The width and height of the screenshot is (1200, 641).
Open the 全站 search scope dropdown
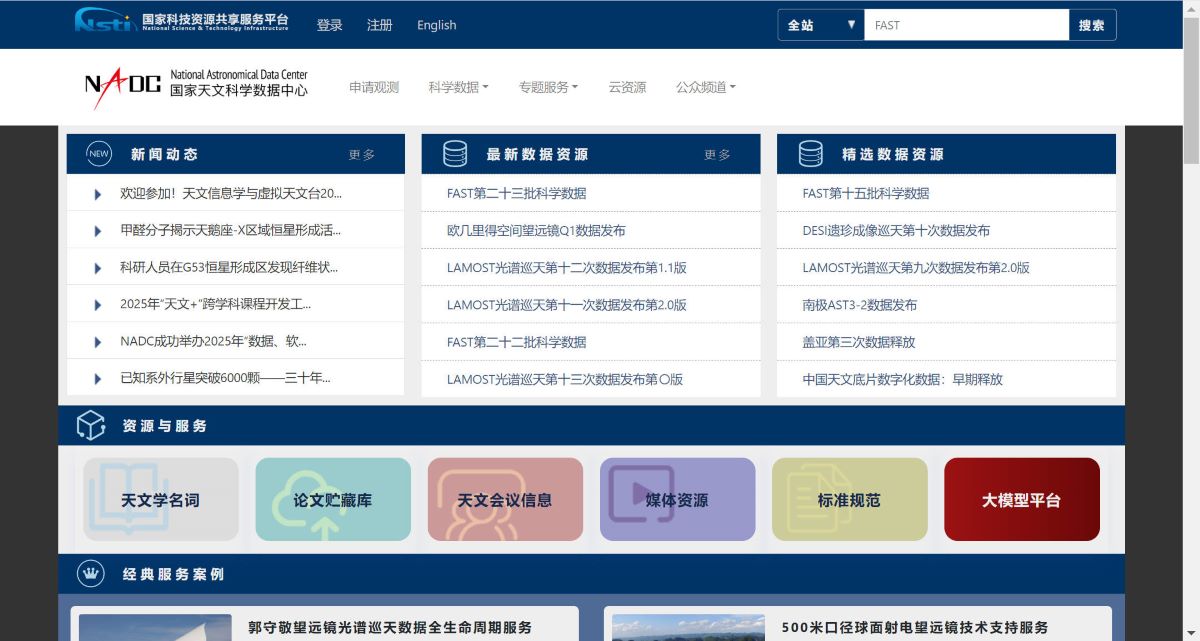(821, 25)
